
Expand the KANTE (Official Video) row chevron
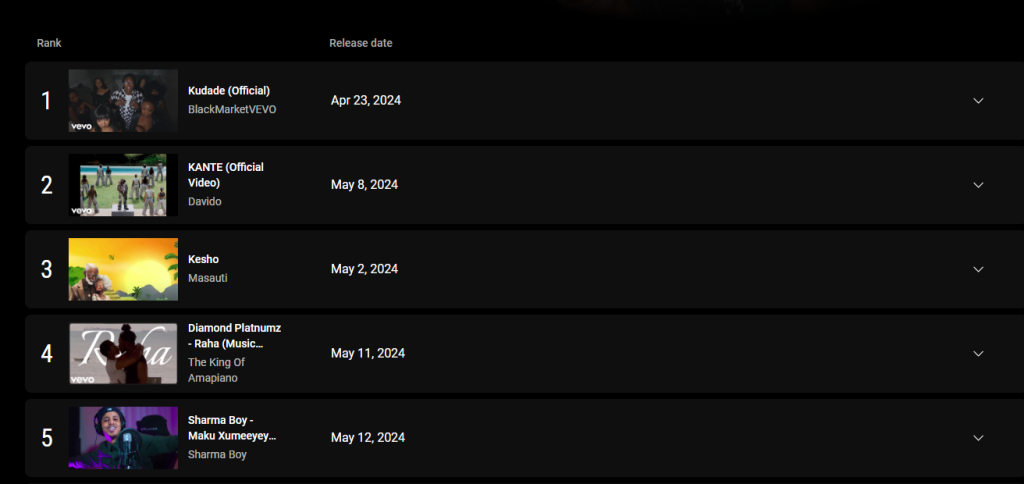[x=978, y=185]
